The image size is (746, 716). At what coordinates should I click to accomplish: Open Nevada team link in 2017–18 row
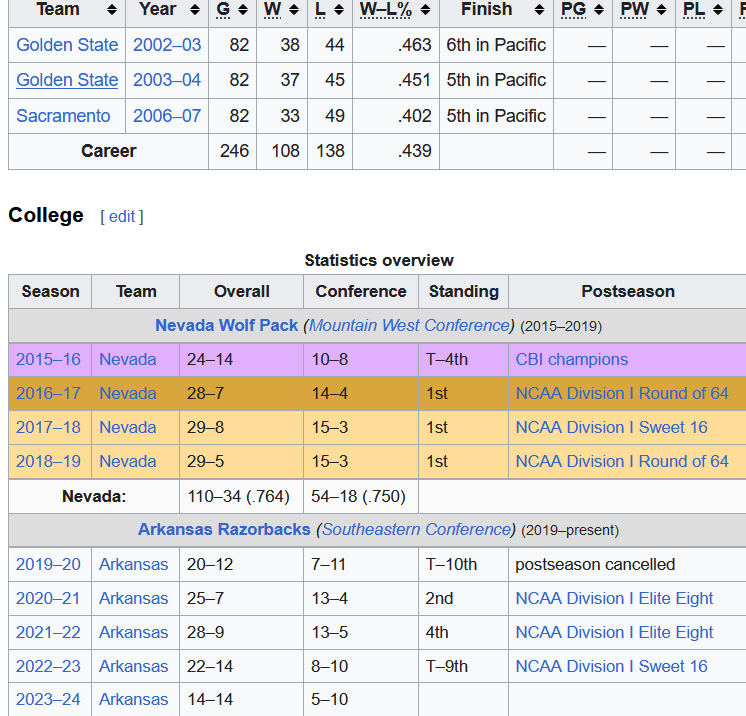(128, 428)
